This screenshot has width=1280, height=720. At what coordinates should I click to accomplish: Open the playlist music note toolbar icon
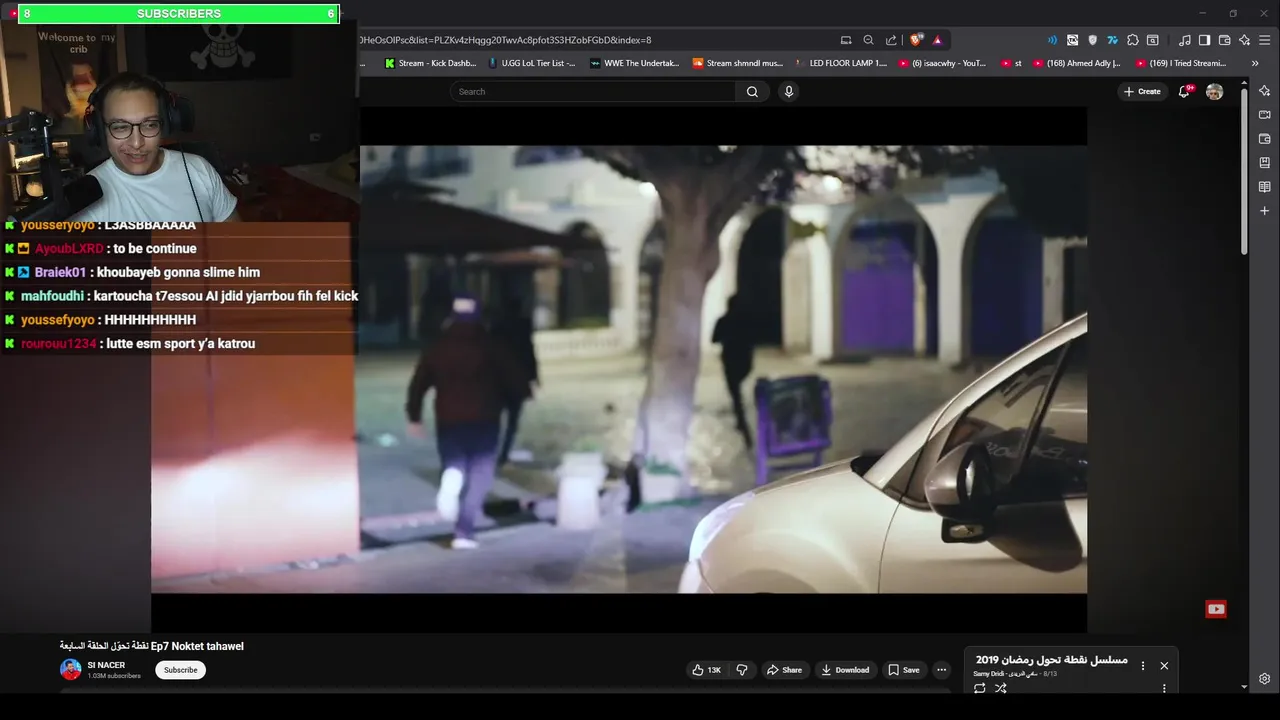point(1185,40)
